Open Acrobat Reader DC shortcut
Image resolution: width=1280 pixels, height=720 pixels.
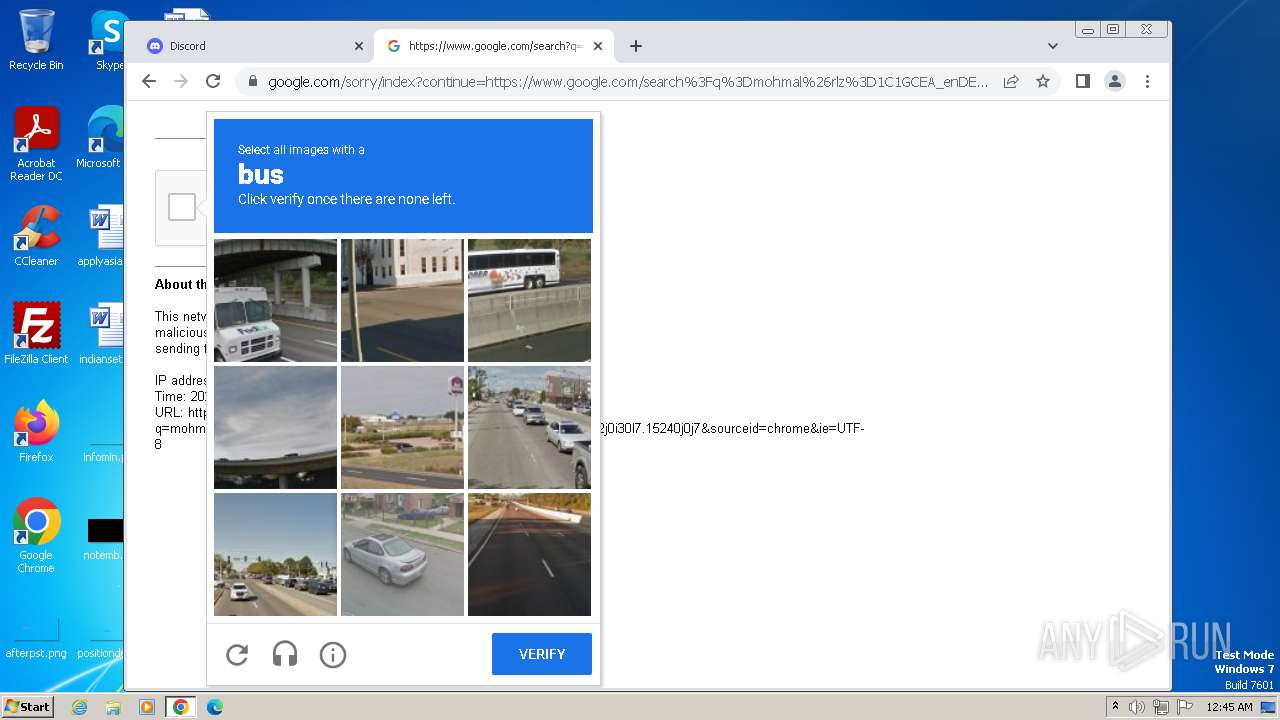36,143
